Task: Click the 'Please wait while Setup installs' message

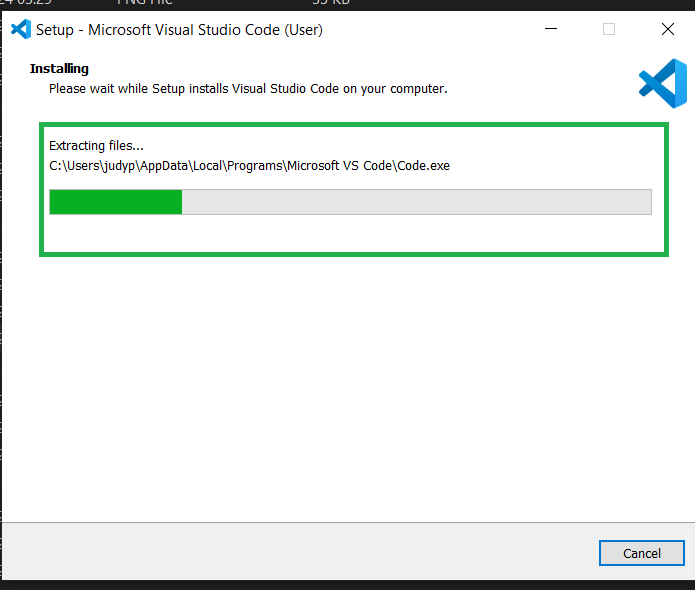Action: (248, 89)
